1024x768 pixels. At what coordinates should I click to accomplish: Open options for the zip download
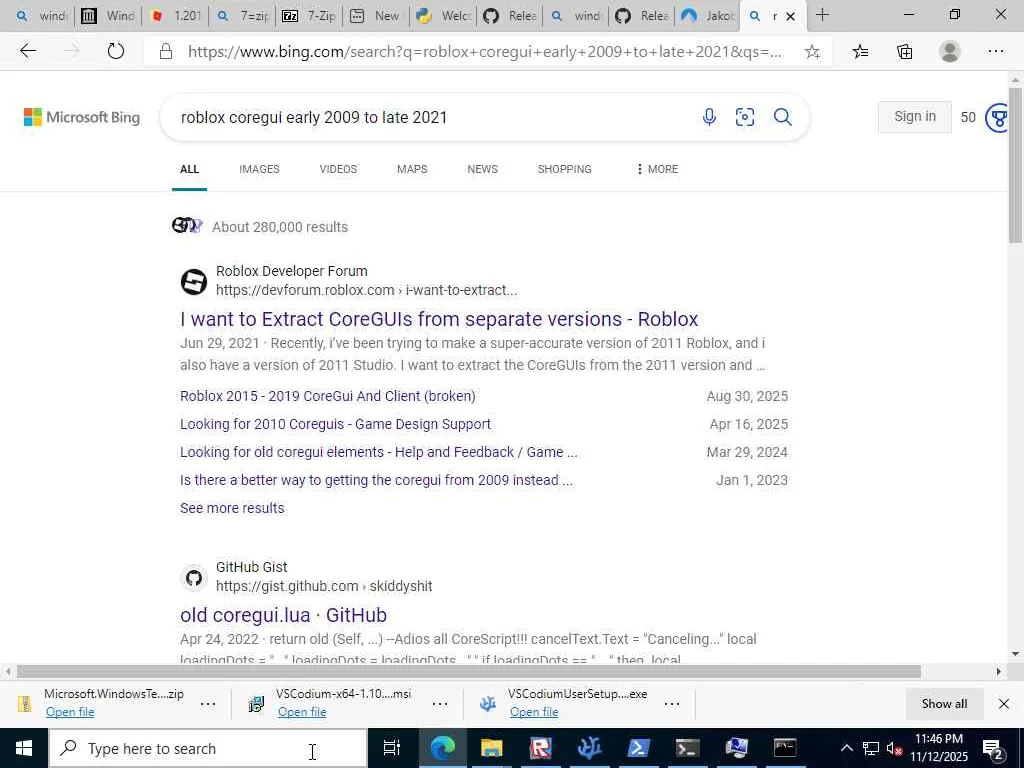[208, 704]
